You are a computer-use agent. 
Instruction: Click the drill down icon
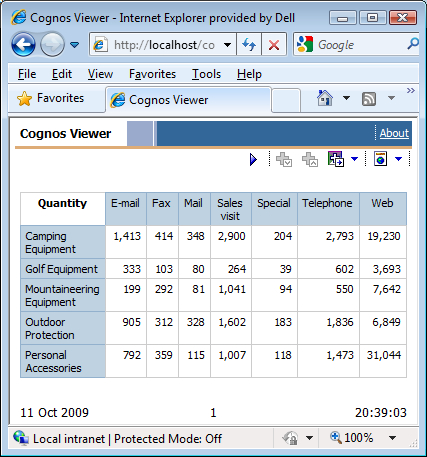(x=284, y=159)
